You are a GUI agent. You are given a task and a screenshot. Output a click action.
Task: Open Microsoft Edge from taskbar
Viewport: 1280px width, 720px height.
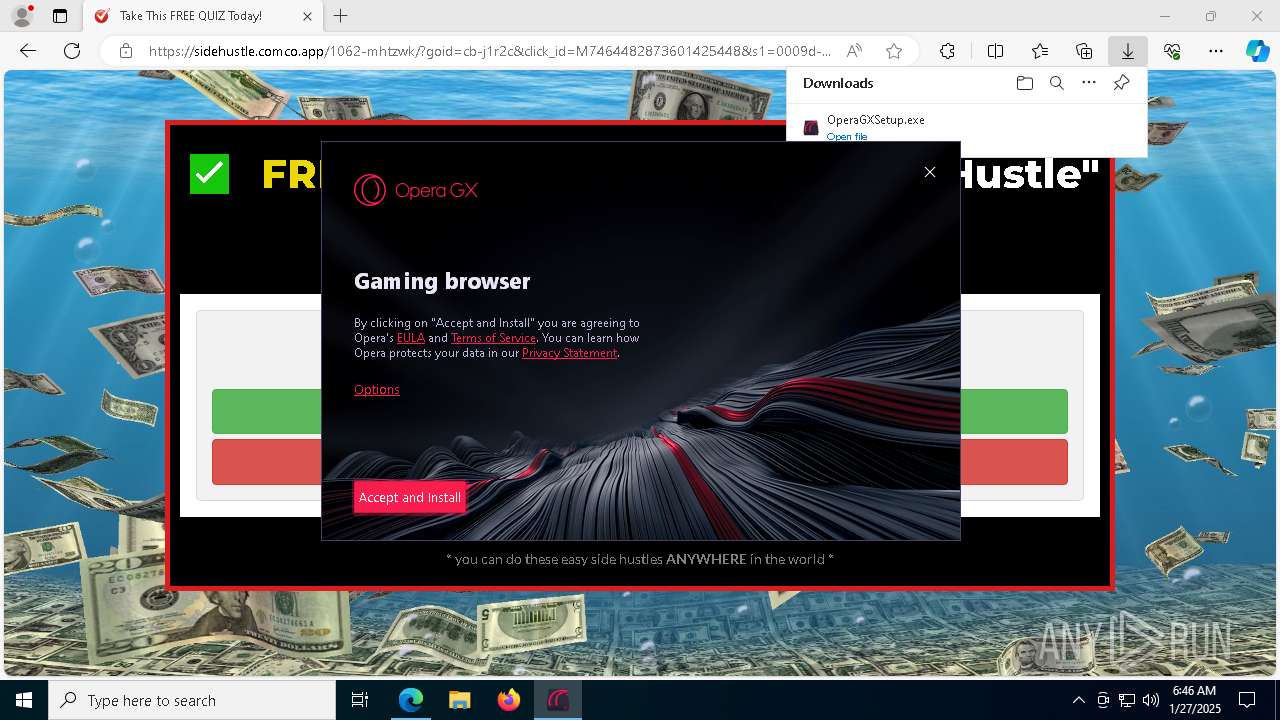[411, 700]
